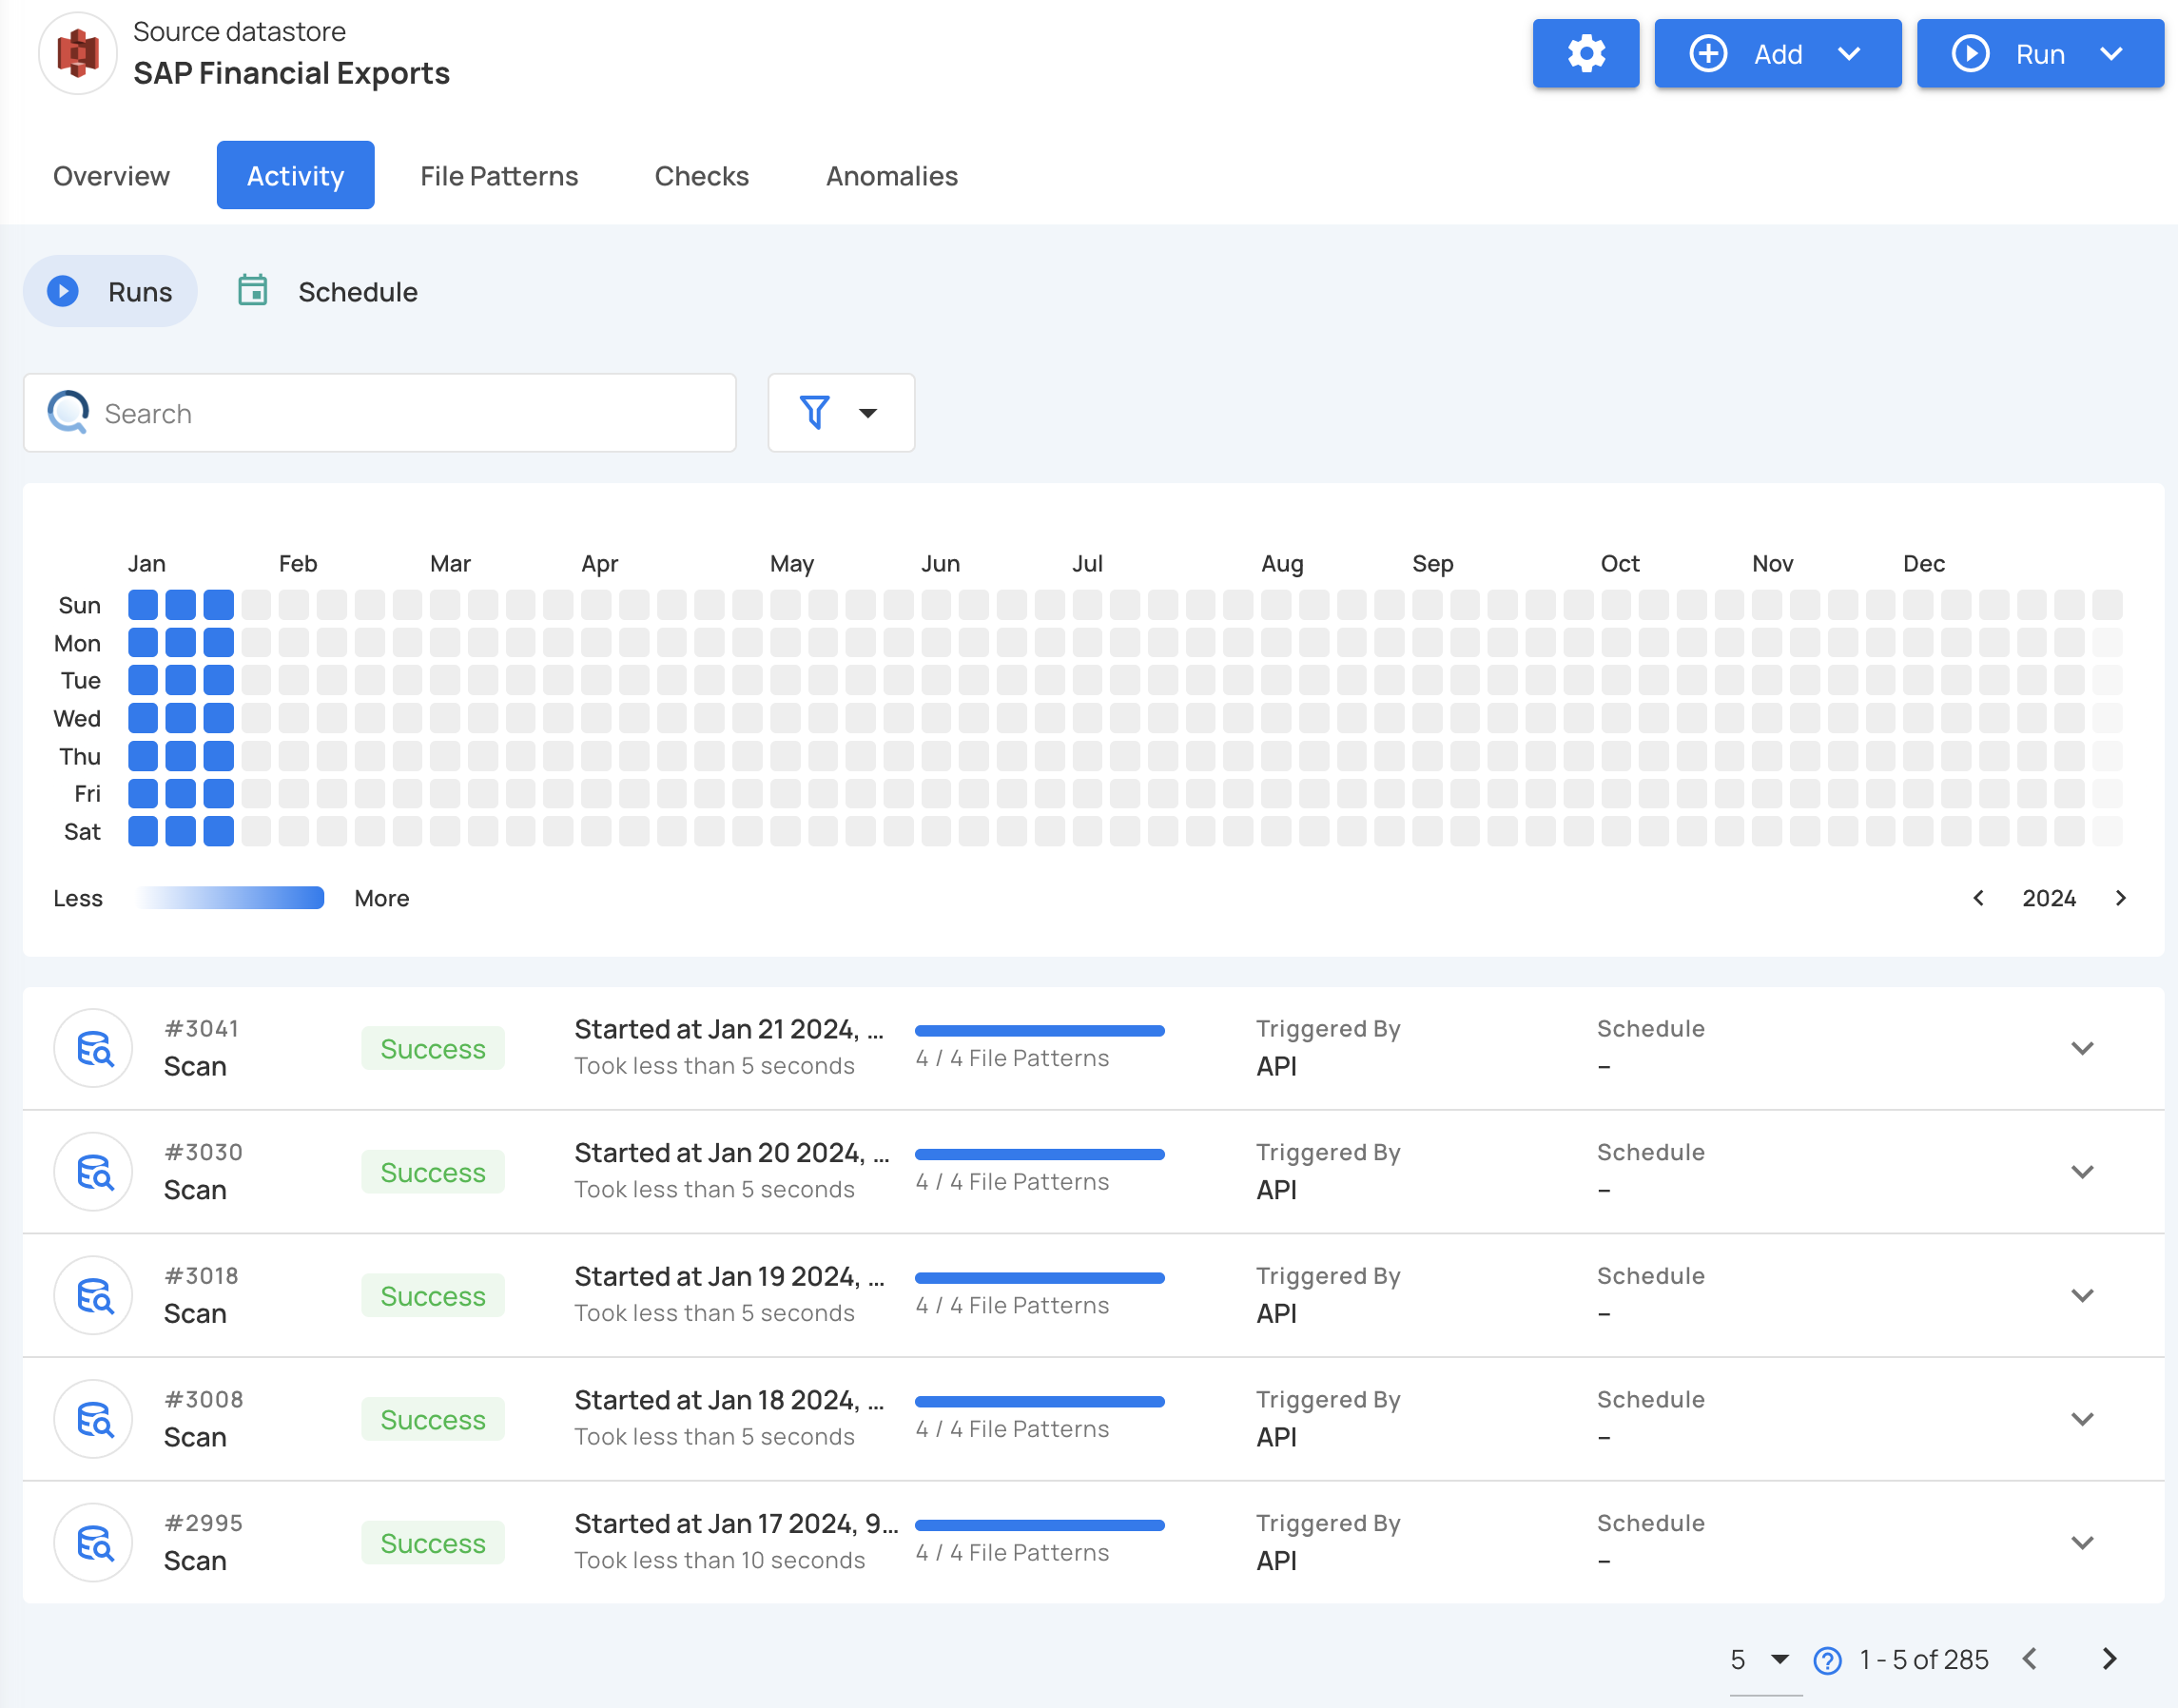Click scan icon for run #3008
Screen dimensions: 2178x1708
click(93, 1419)
